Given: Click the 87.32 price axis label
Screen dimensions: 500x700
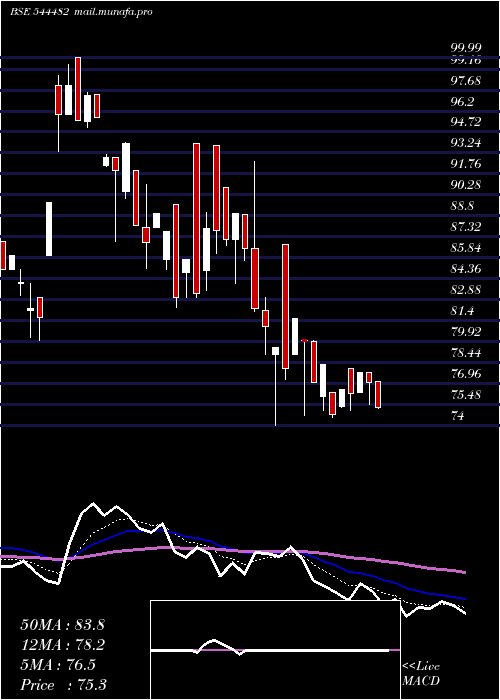Looking at the screenshot, I should tap(466, 227).
